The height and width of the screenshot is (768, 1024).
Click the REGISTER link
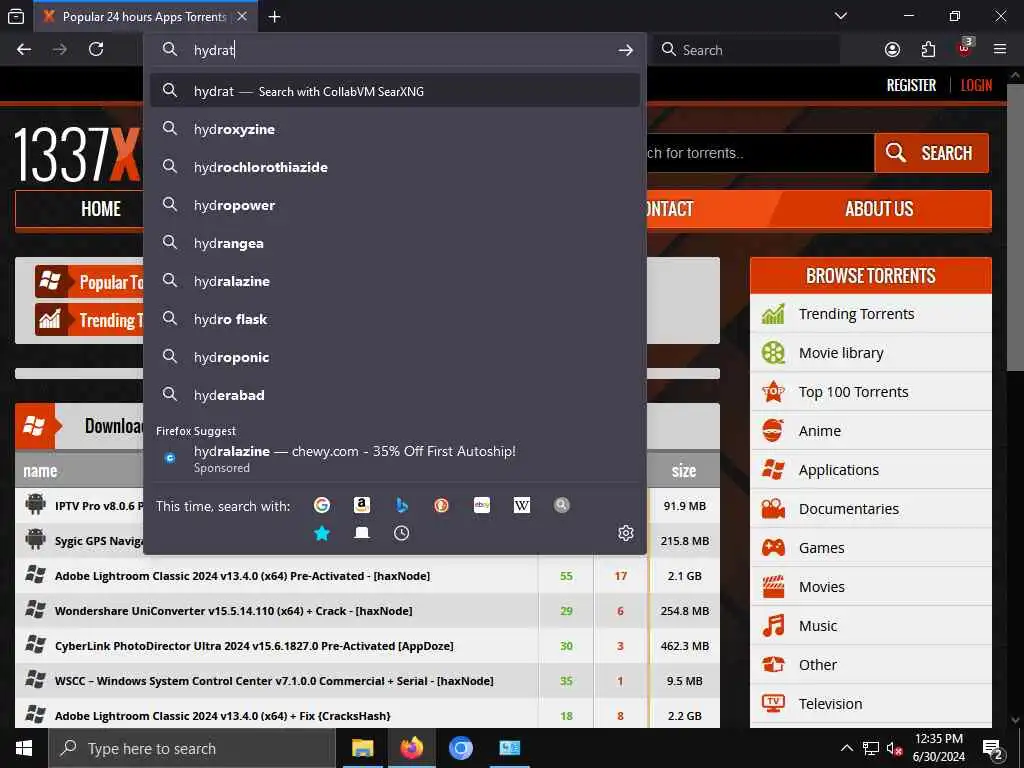coord(911,85)
